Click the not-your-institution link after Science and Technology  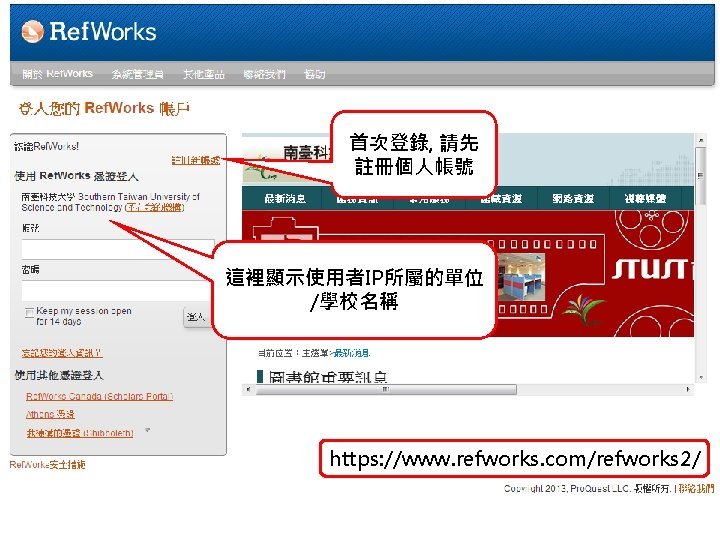pyautogui.click(x=155, y=208)
